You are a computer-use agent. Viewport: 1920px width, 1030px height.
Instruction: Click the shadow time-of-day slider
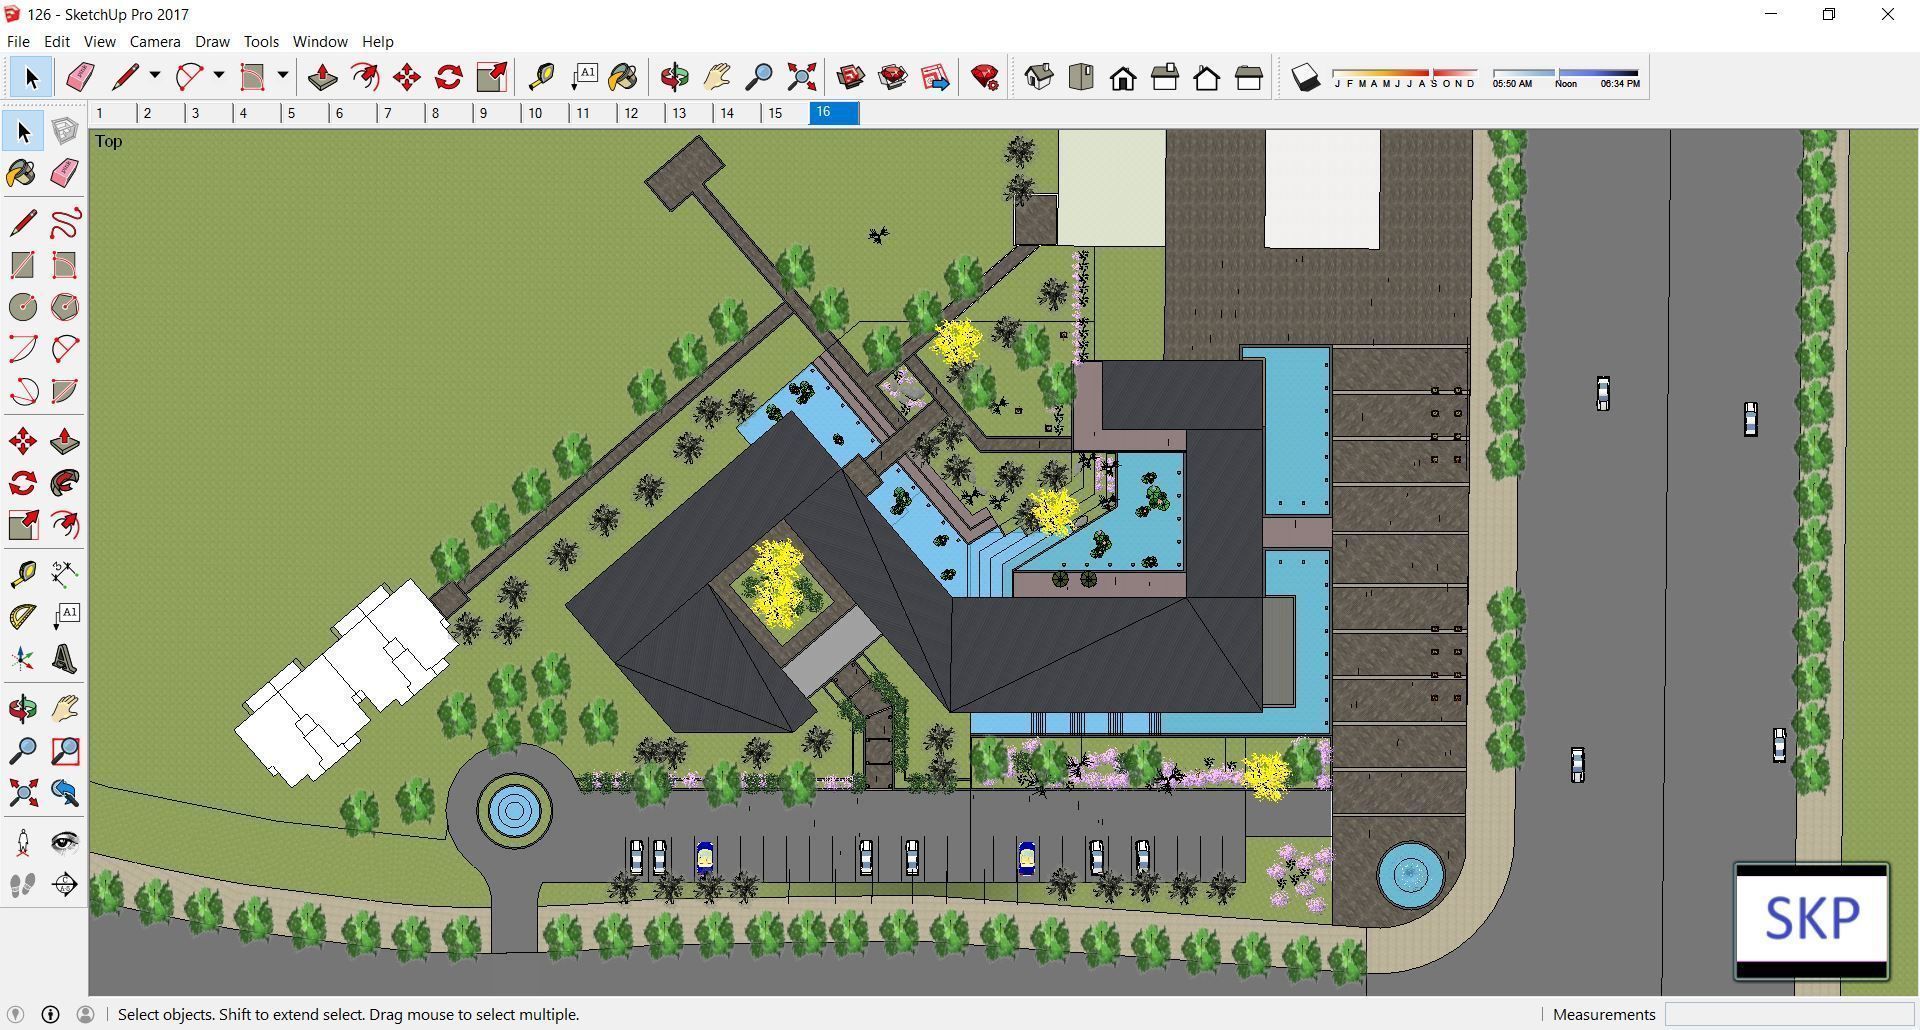1566,74
